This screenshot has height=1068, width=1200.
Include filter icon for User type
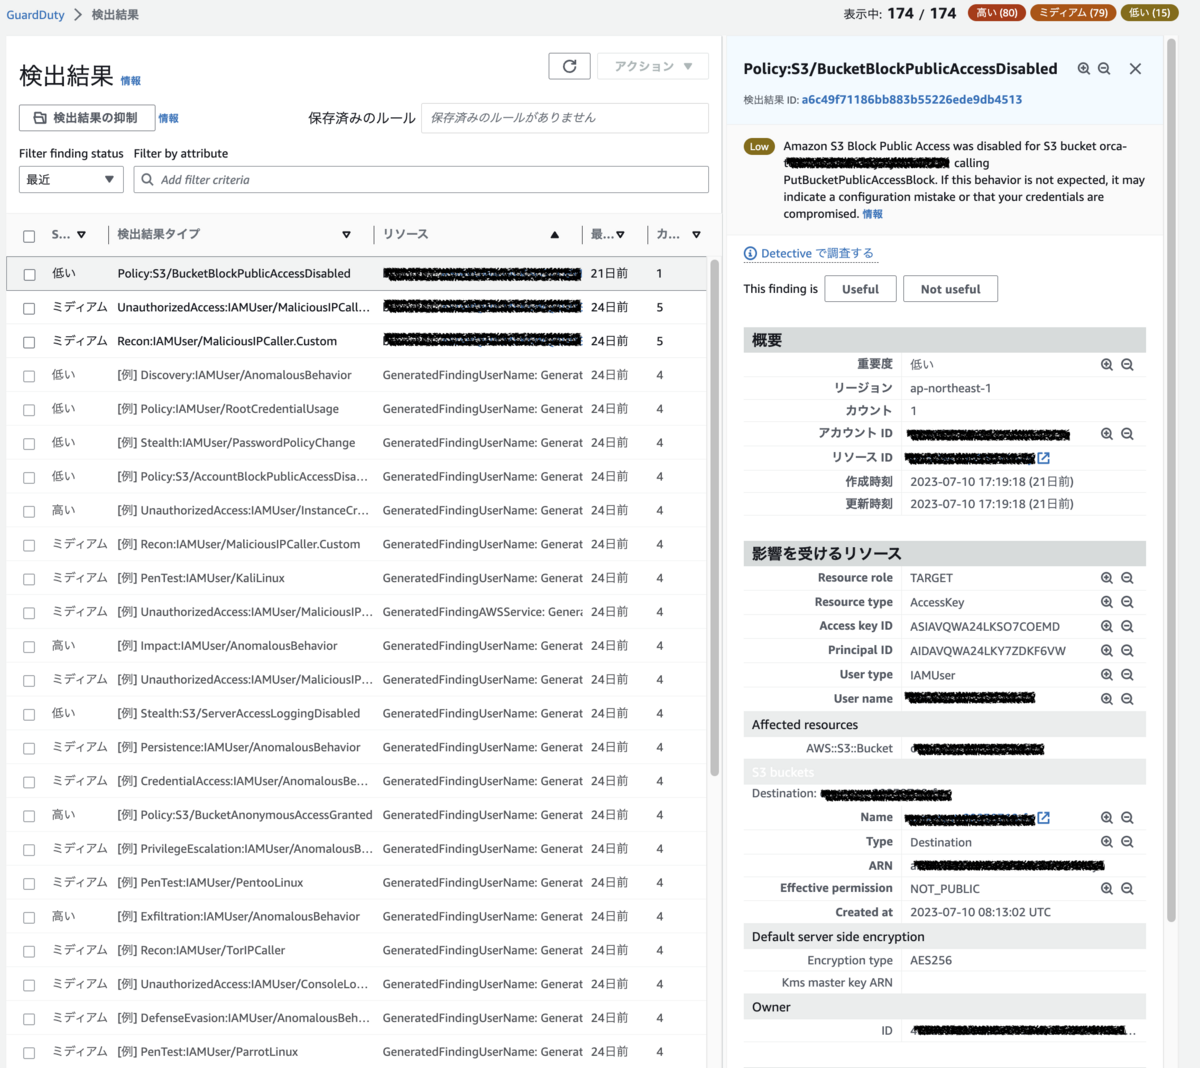[1107, 675]
